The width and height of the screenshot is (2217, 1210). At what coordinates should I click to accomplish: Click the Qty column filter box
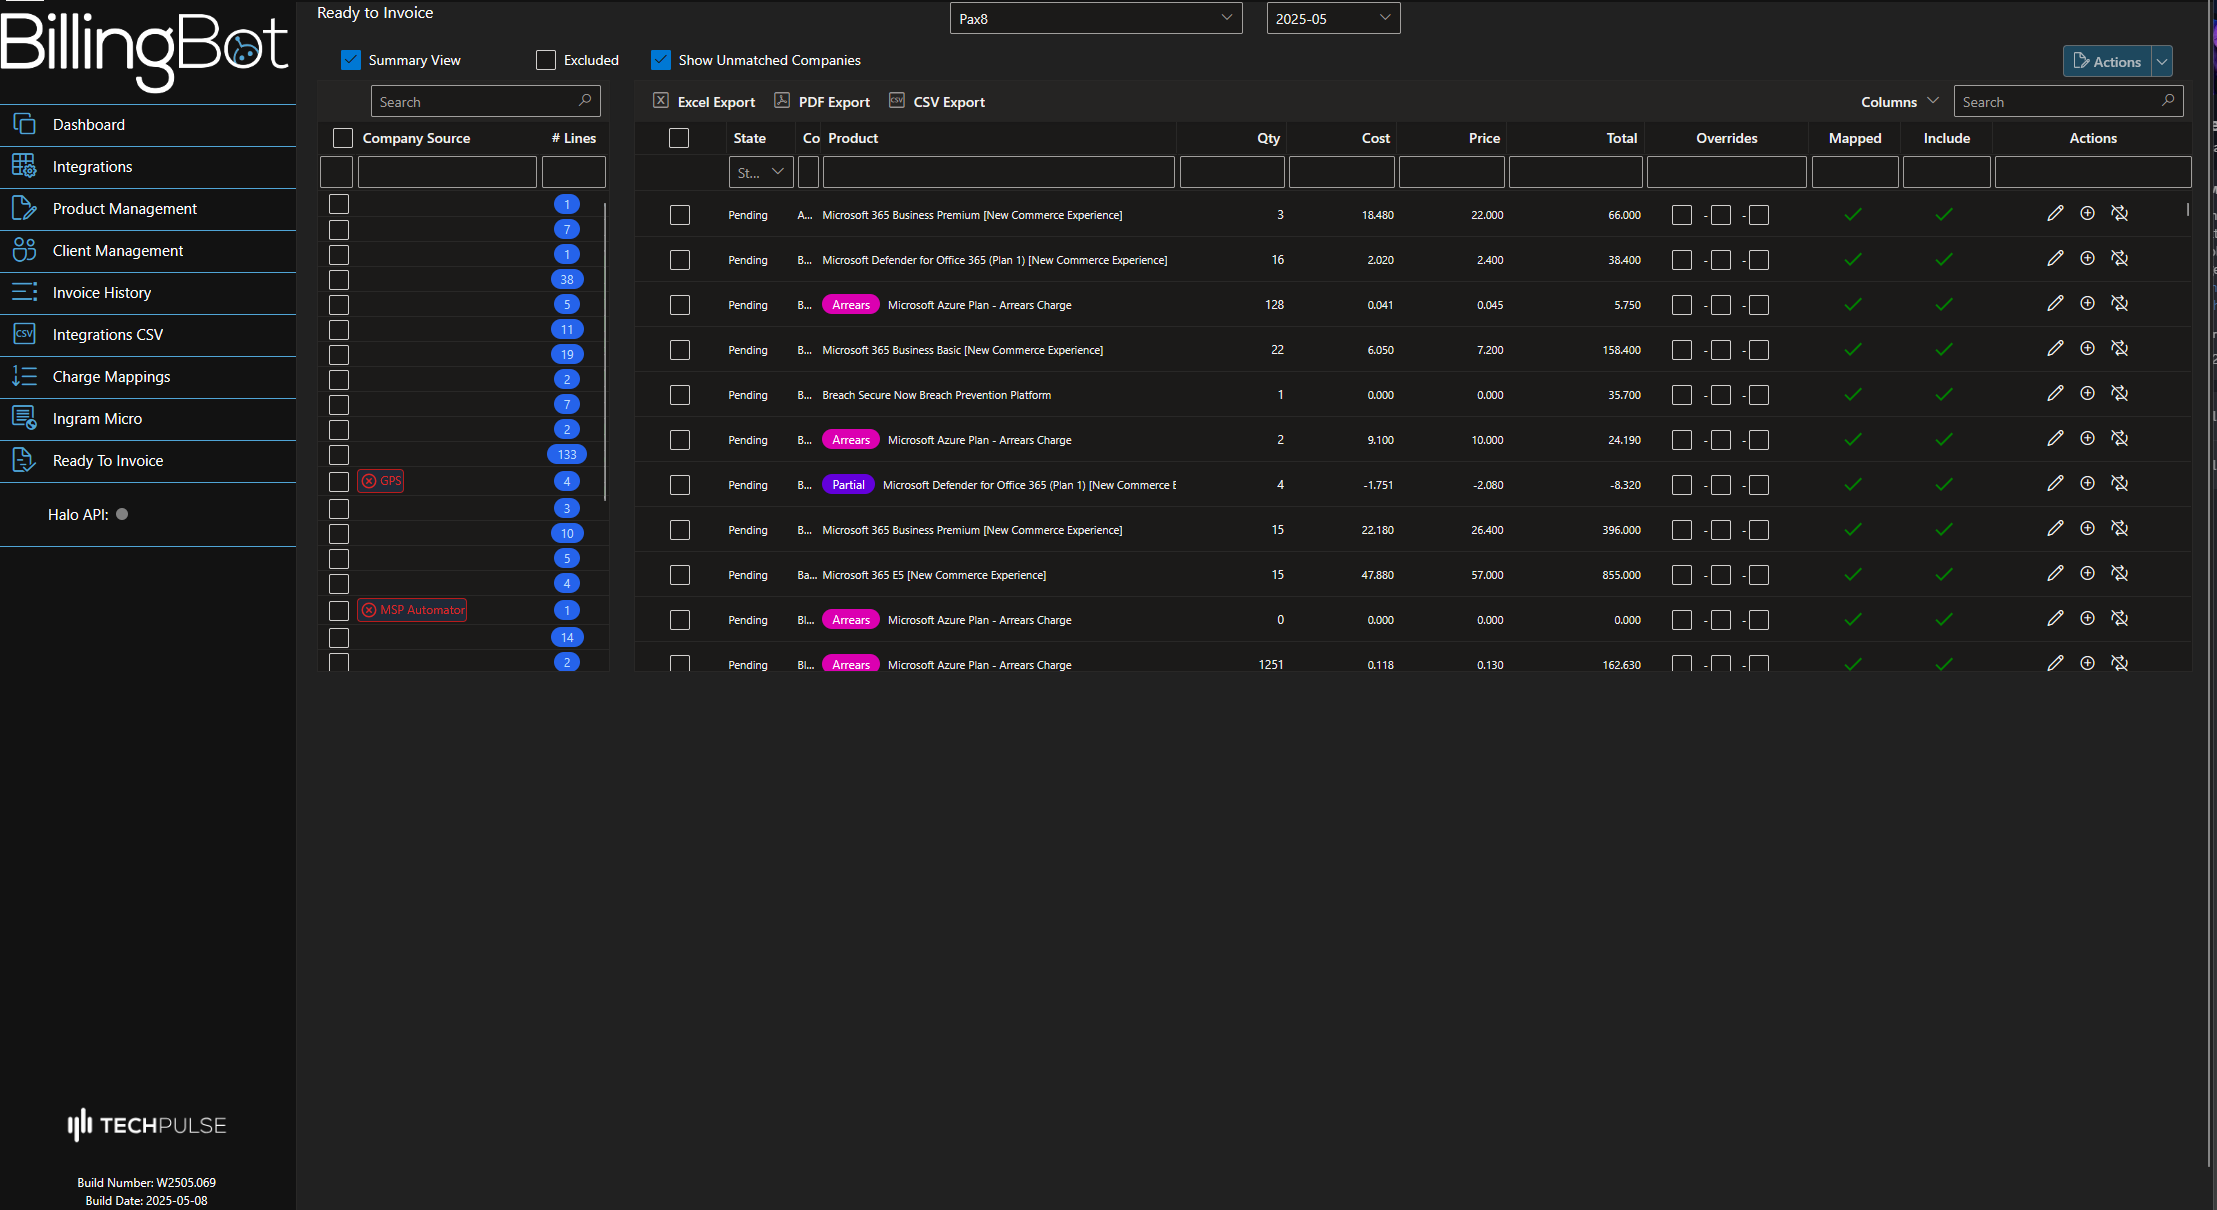click(x=1232, y=172)
